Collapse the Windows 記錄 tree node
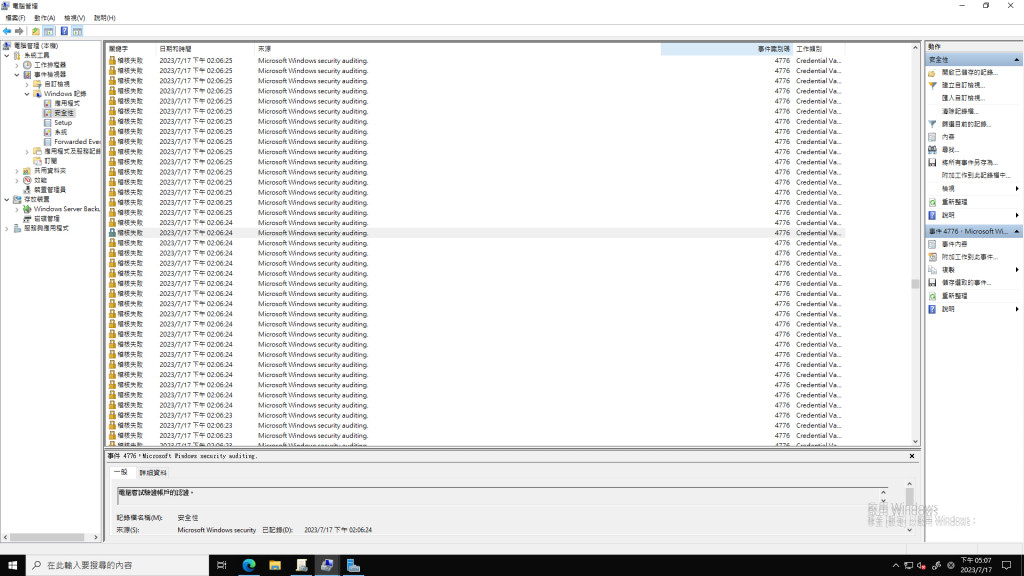 pos(27,94)
